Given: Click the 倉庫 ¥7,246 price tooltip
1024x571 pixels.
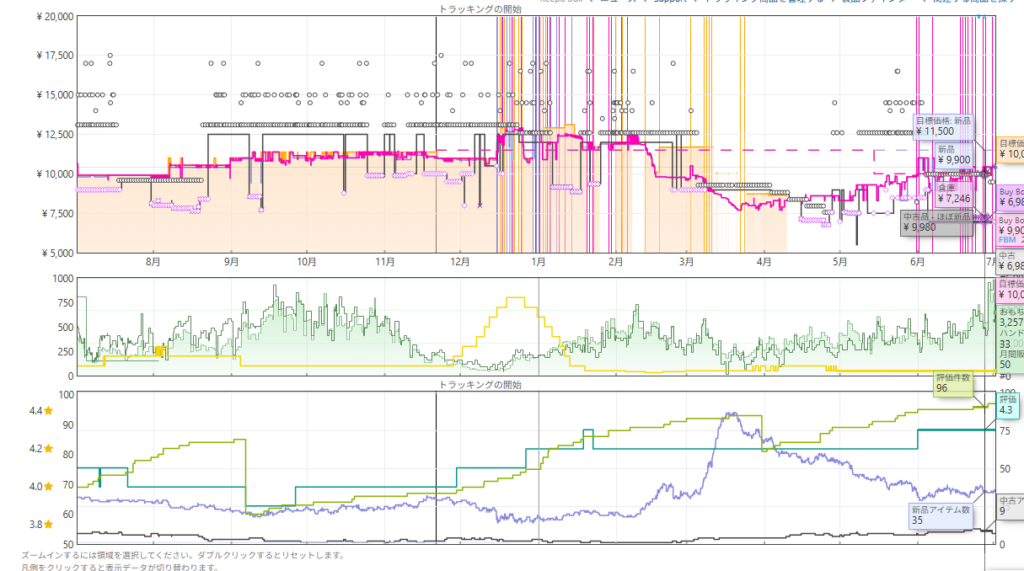Looking at the screenshot, I should (953, 194).
